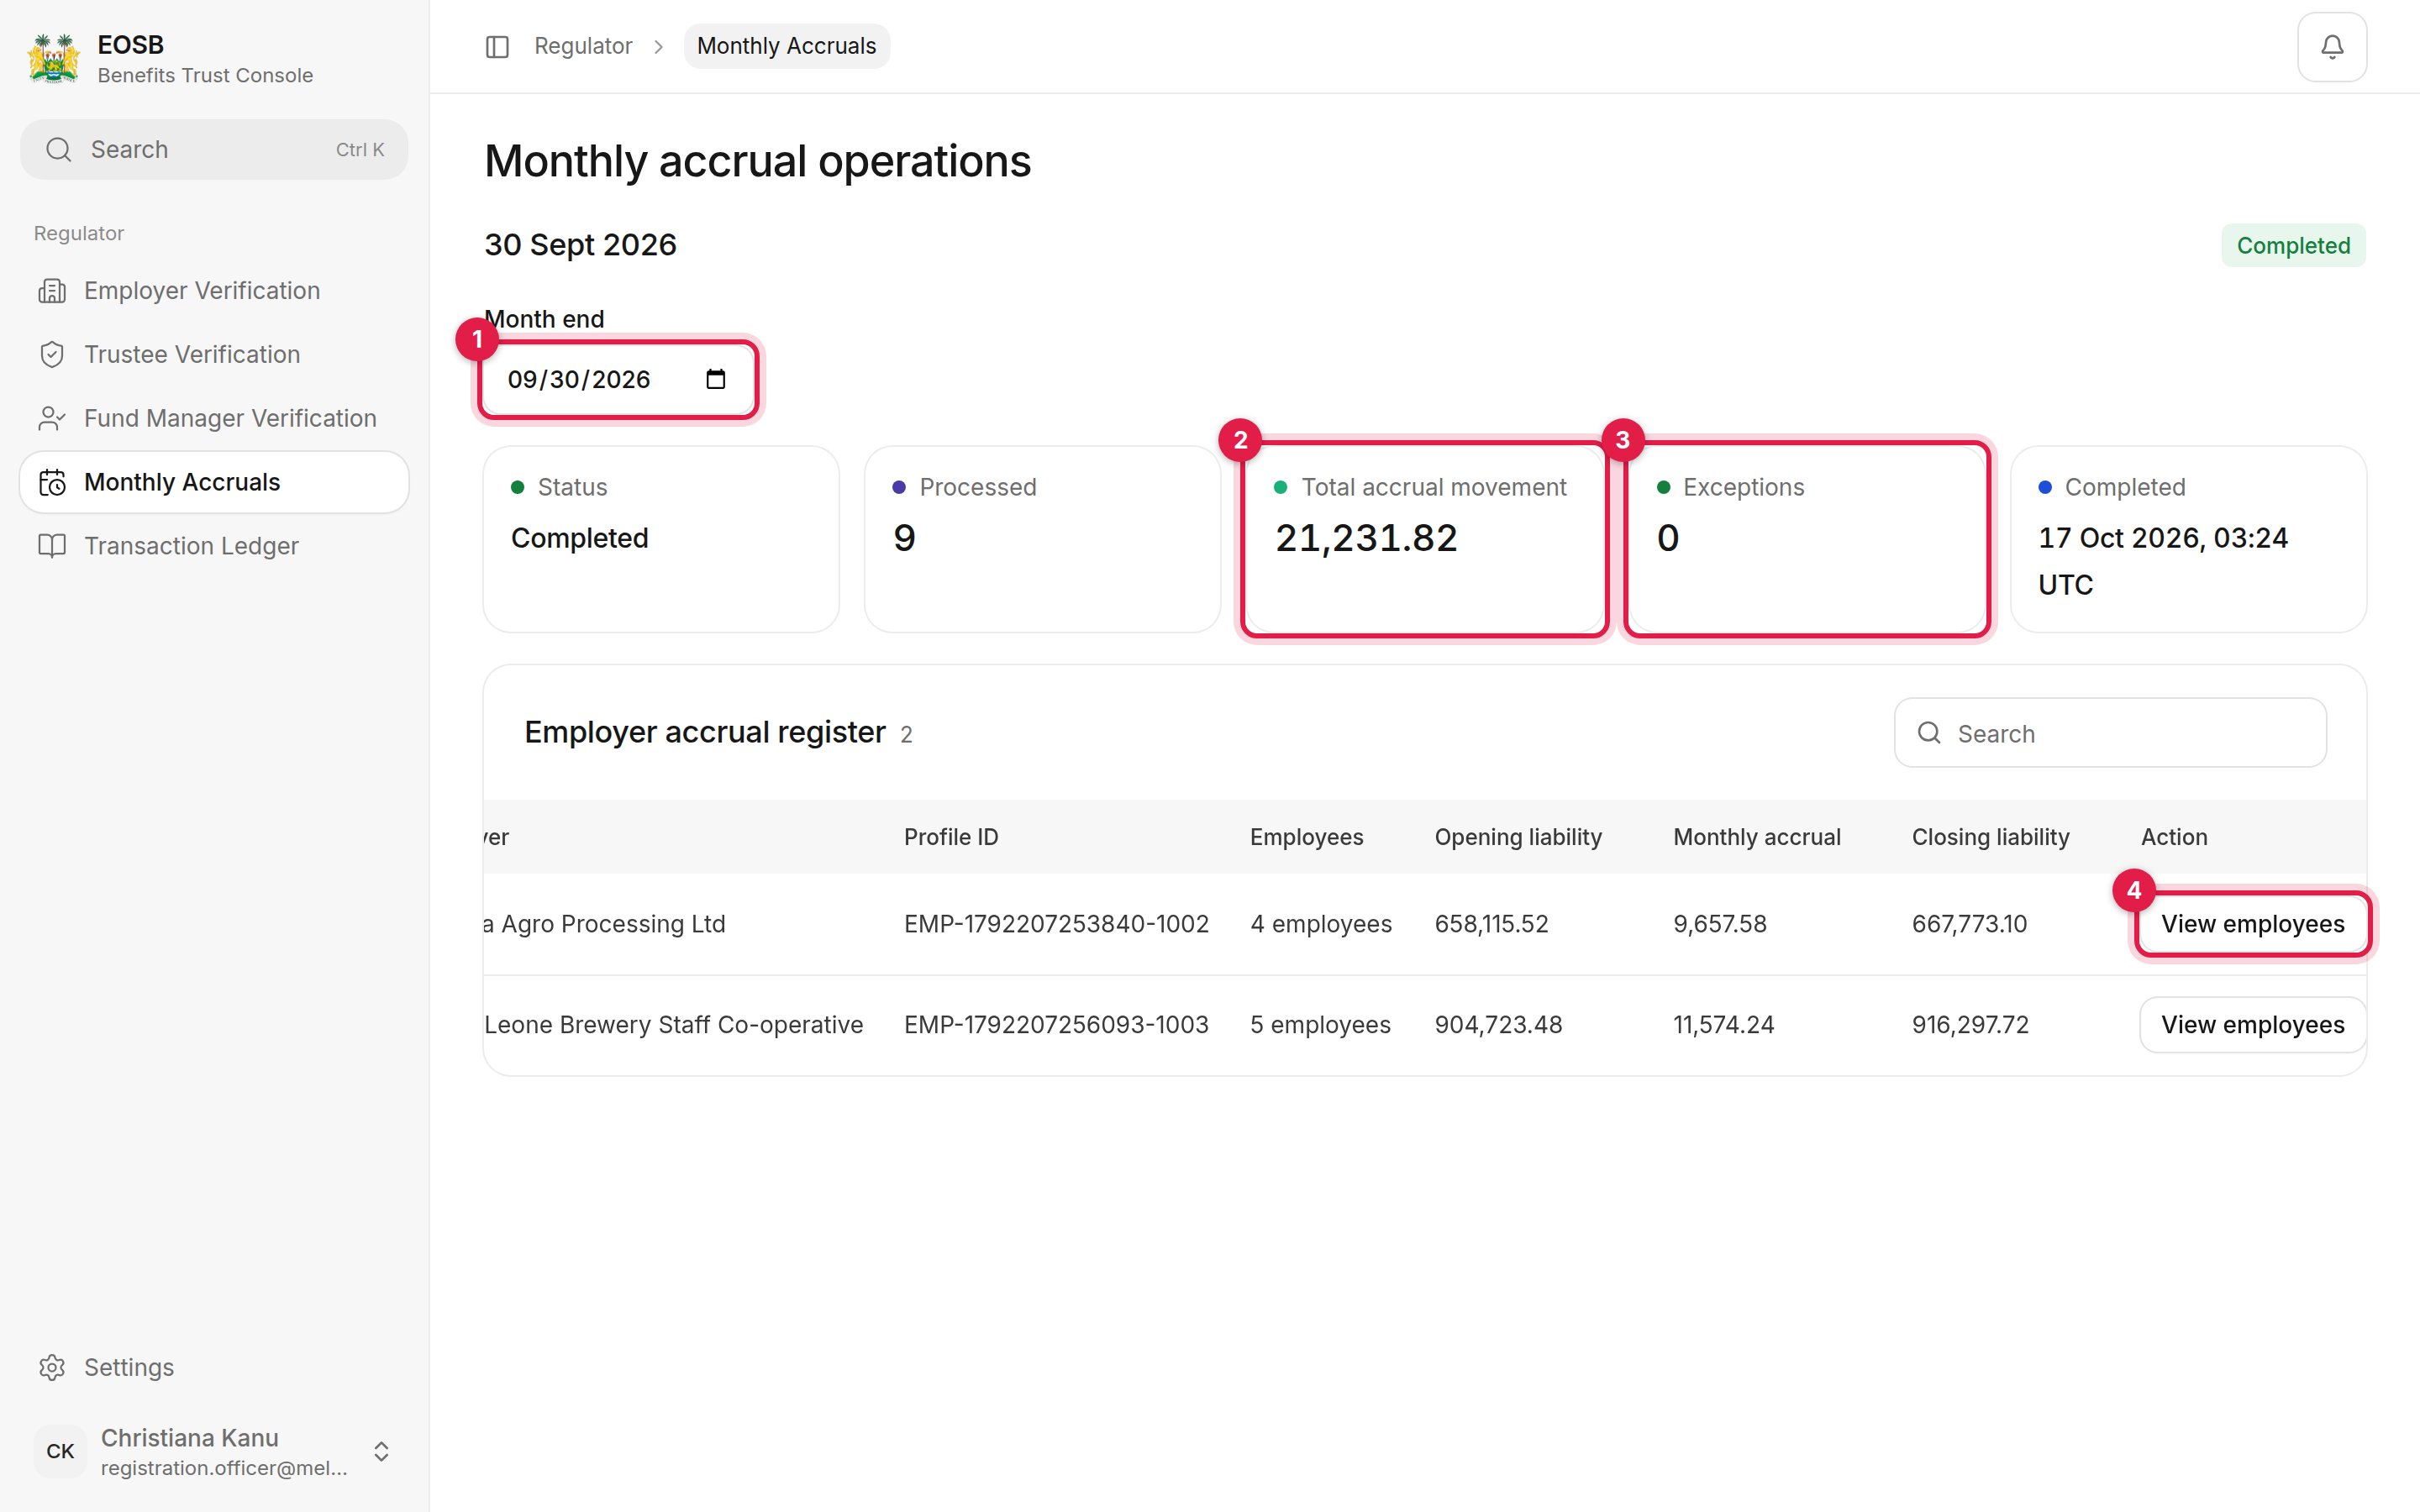Click the Opening liability column header

click(x=1518, y=837)
